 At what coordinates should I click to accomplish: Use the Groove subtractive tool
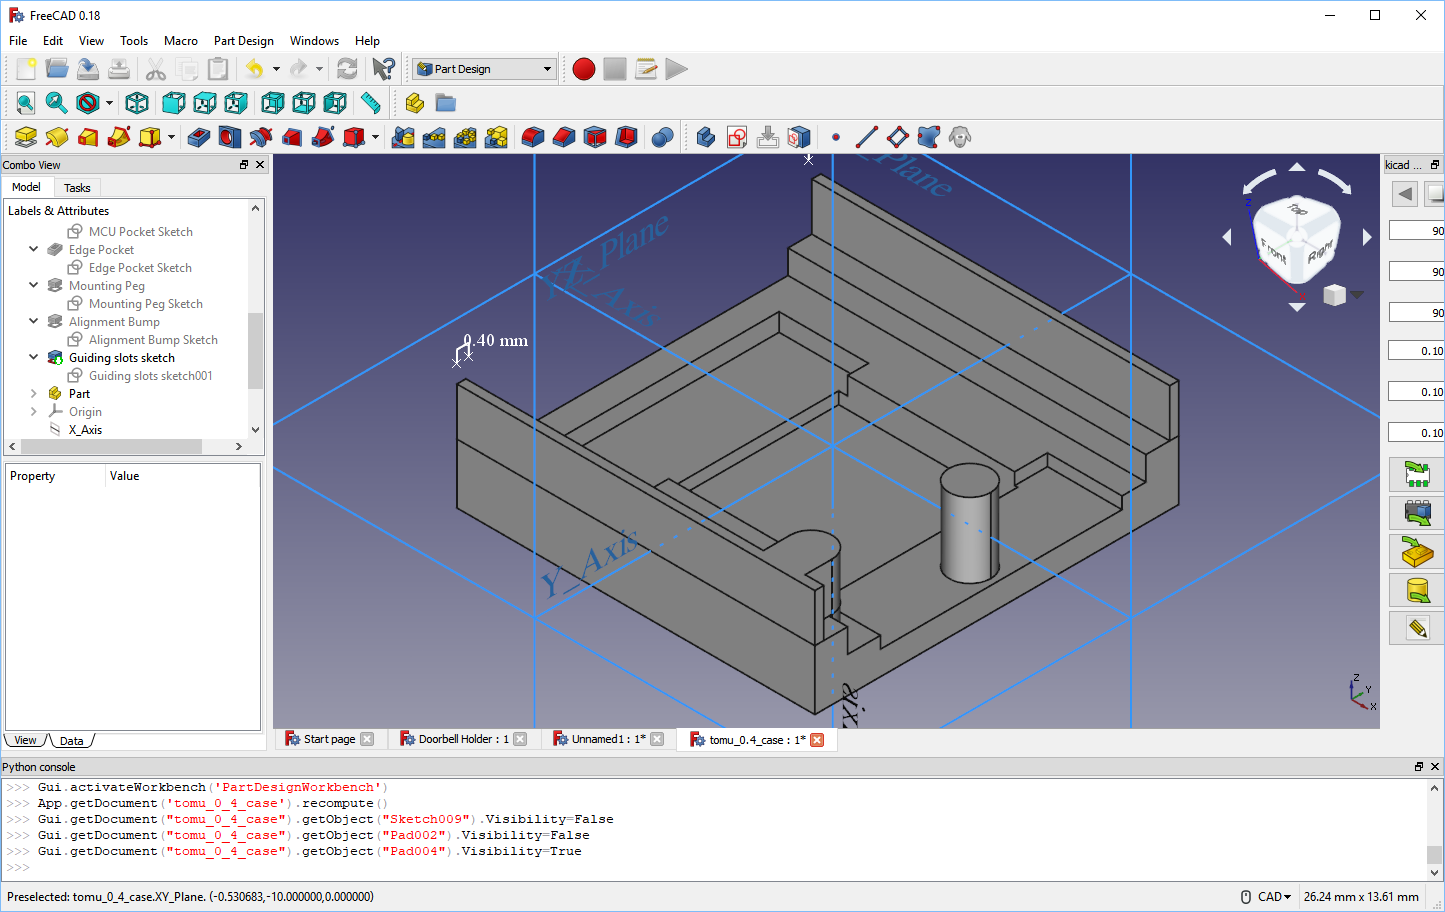[x=260, y=137]
